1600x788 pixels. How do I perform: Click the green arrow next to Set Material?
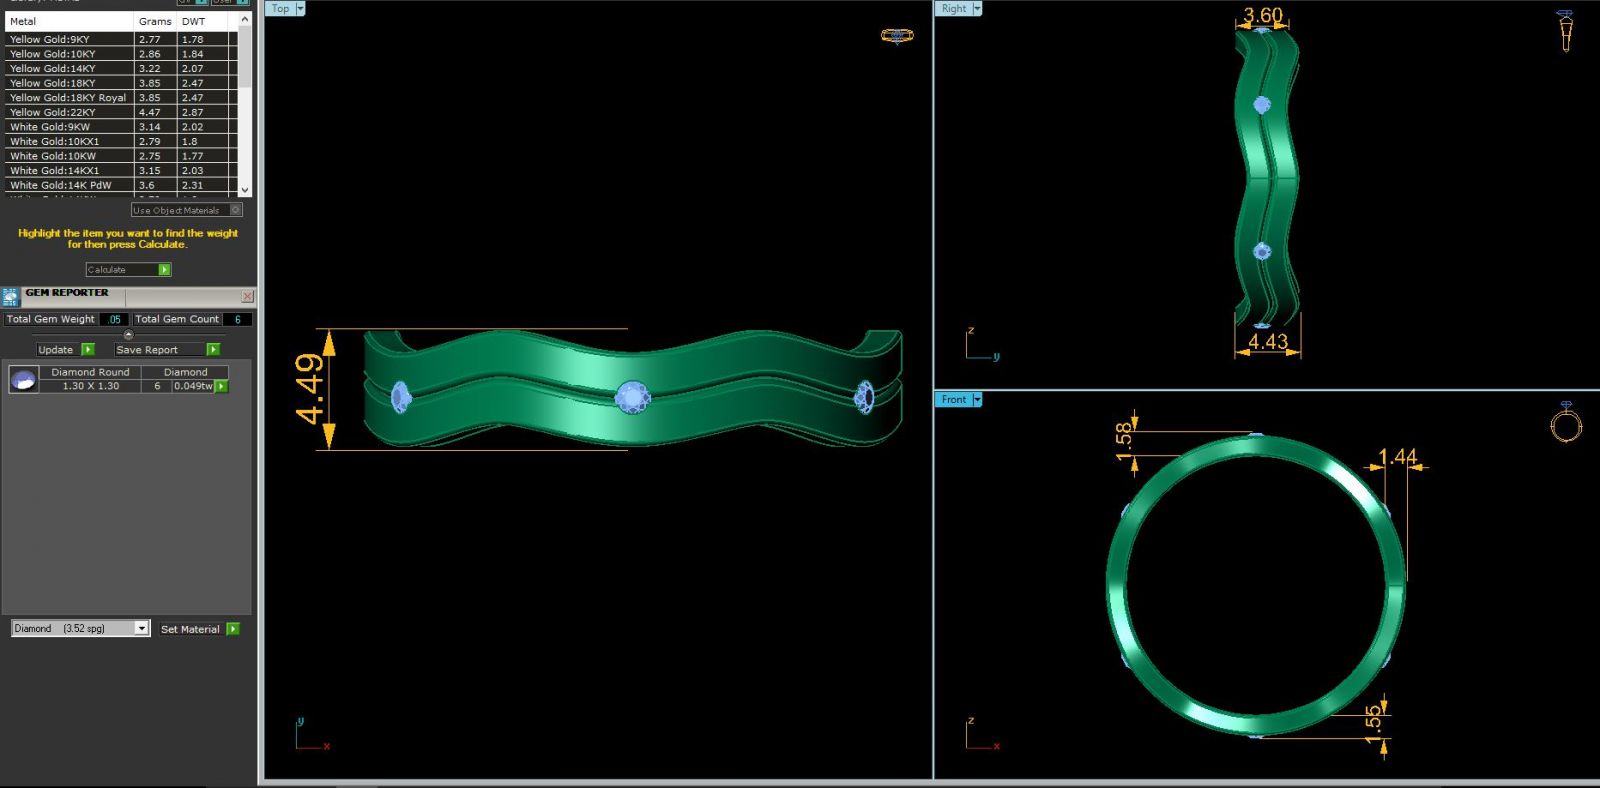coord(233,629)
